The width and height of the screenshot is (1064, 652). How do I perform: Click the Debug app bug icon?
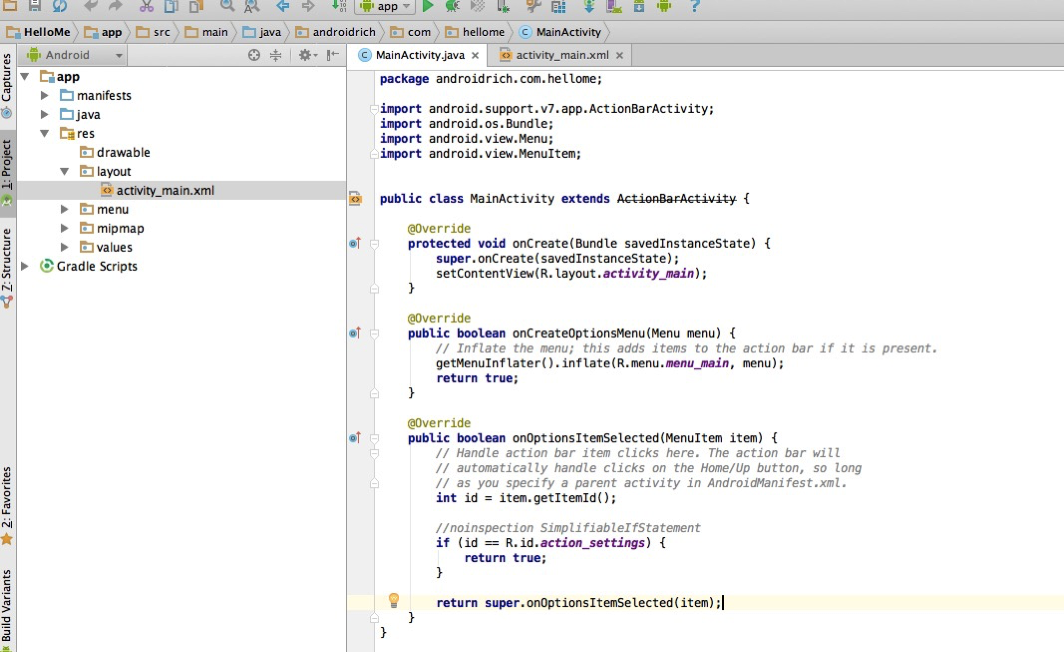click(x=453, y=6)
